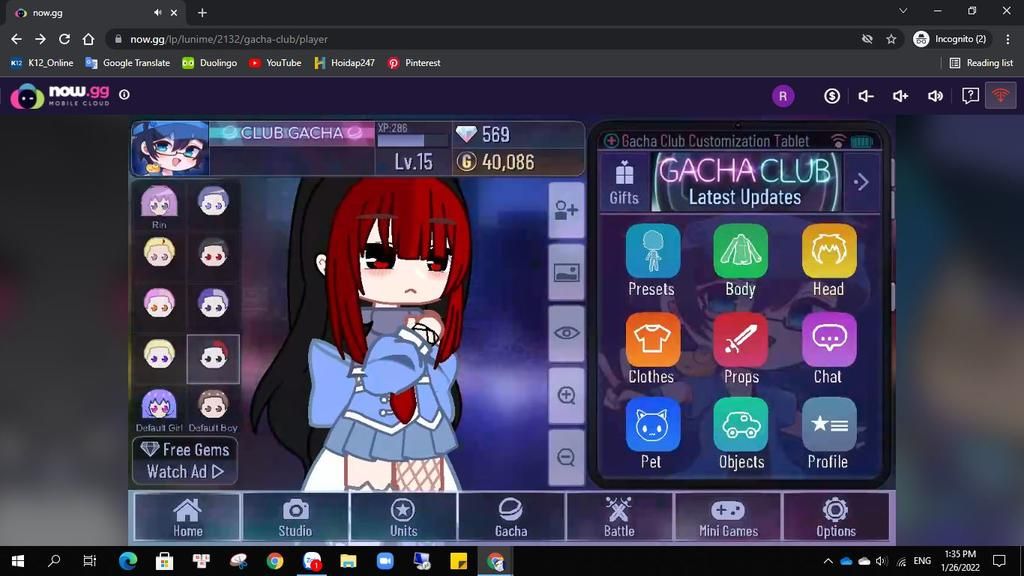The width and height of the screenshot is (1024, 576).
Task: Mute the now.gg browser tab
Action: 157,12
